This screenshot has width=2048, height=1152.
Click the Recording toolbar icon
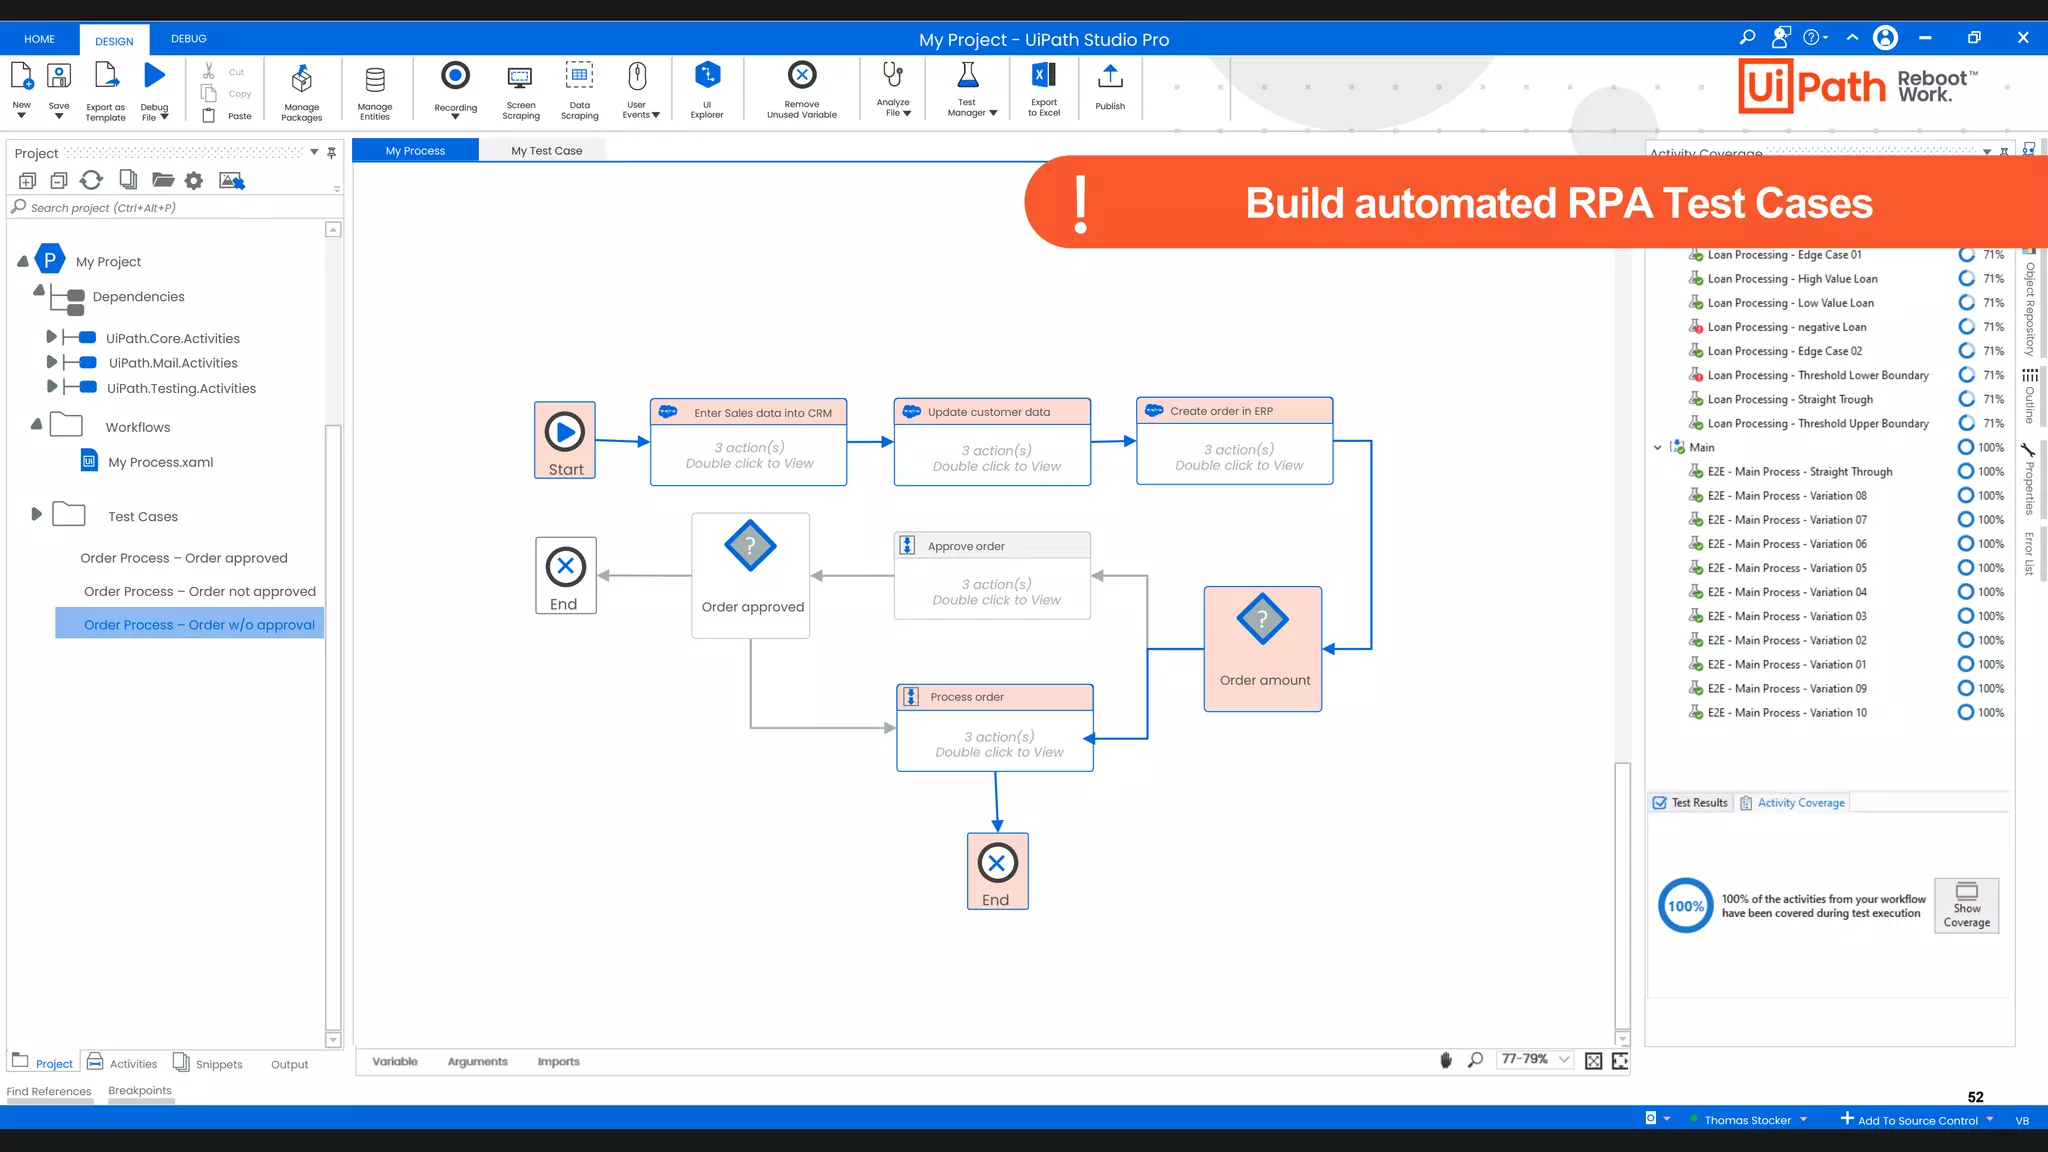(x=455, y=77)
